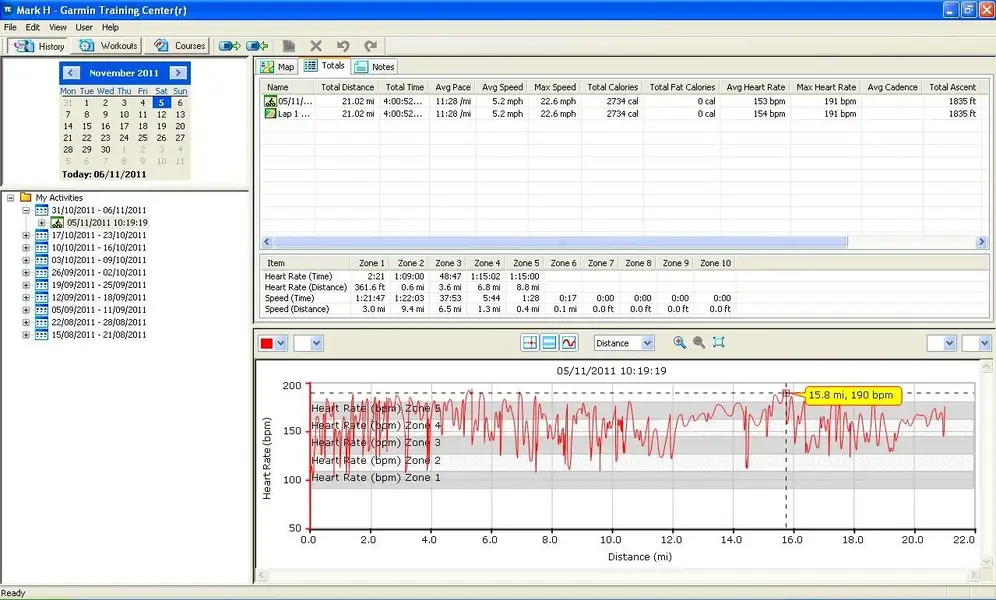The height and width of the screenshot is (600, 996).
Task: Click the red series color swatch
Action: [x=267, y=343]
